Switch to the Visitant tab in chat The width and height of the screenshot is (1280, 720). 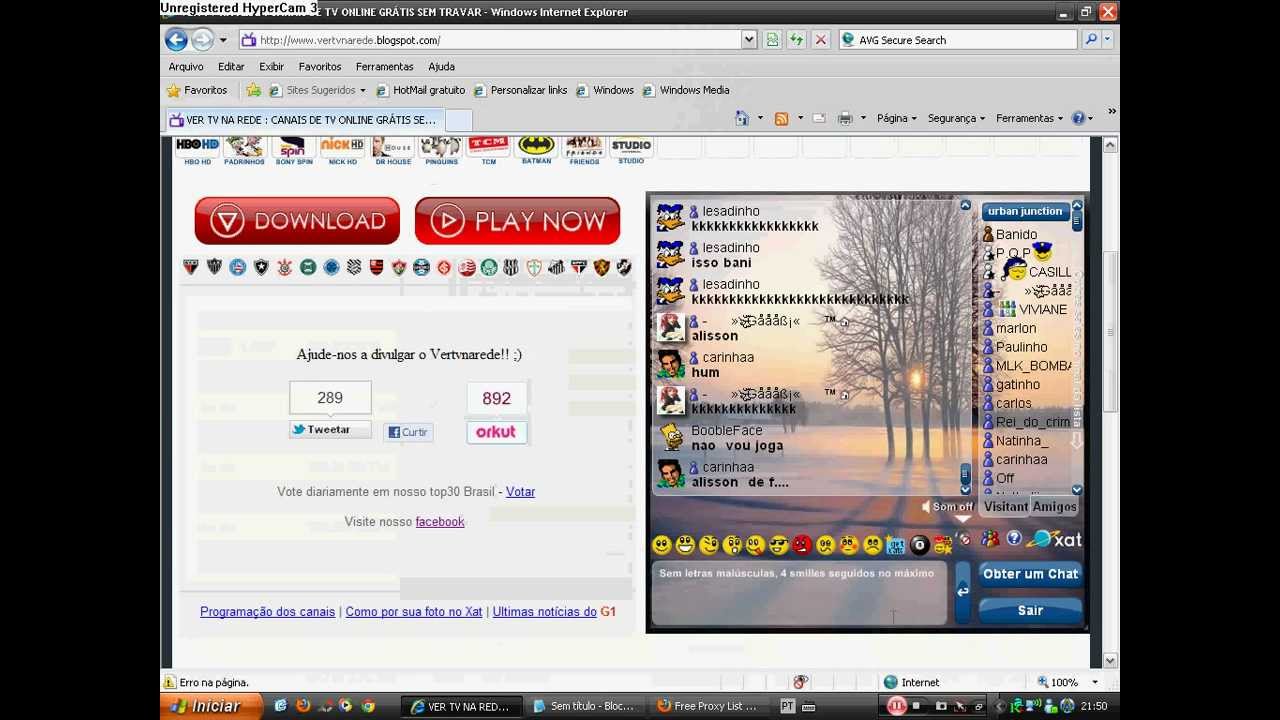pos(1005,507)
